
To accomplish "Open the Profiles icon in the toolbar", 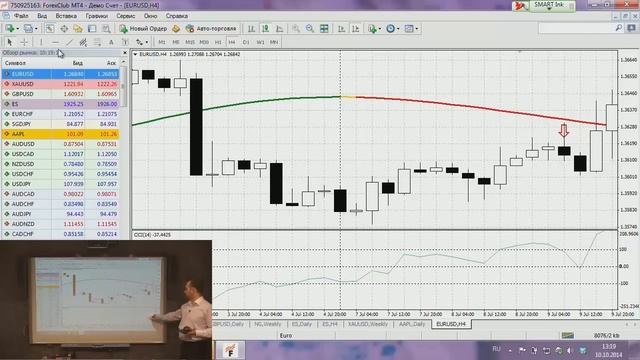I will click(28, 29).
